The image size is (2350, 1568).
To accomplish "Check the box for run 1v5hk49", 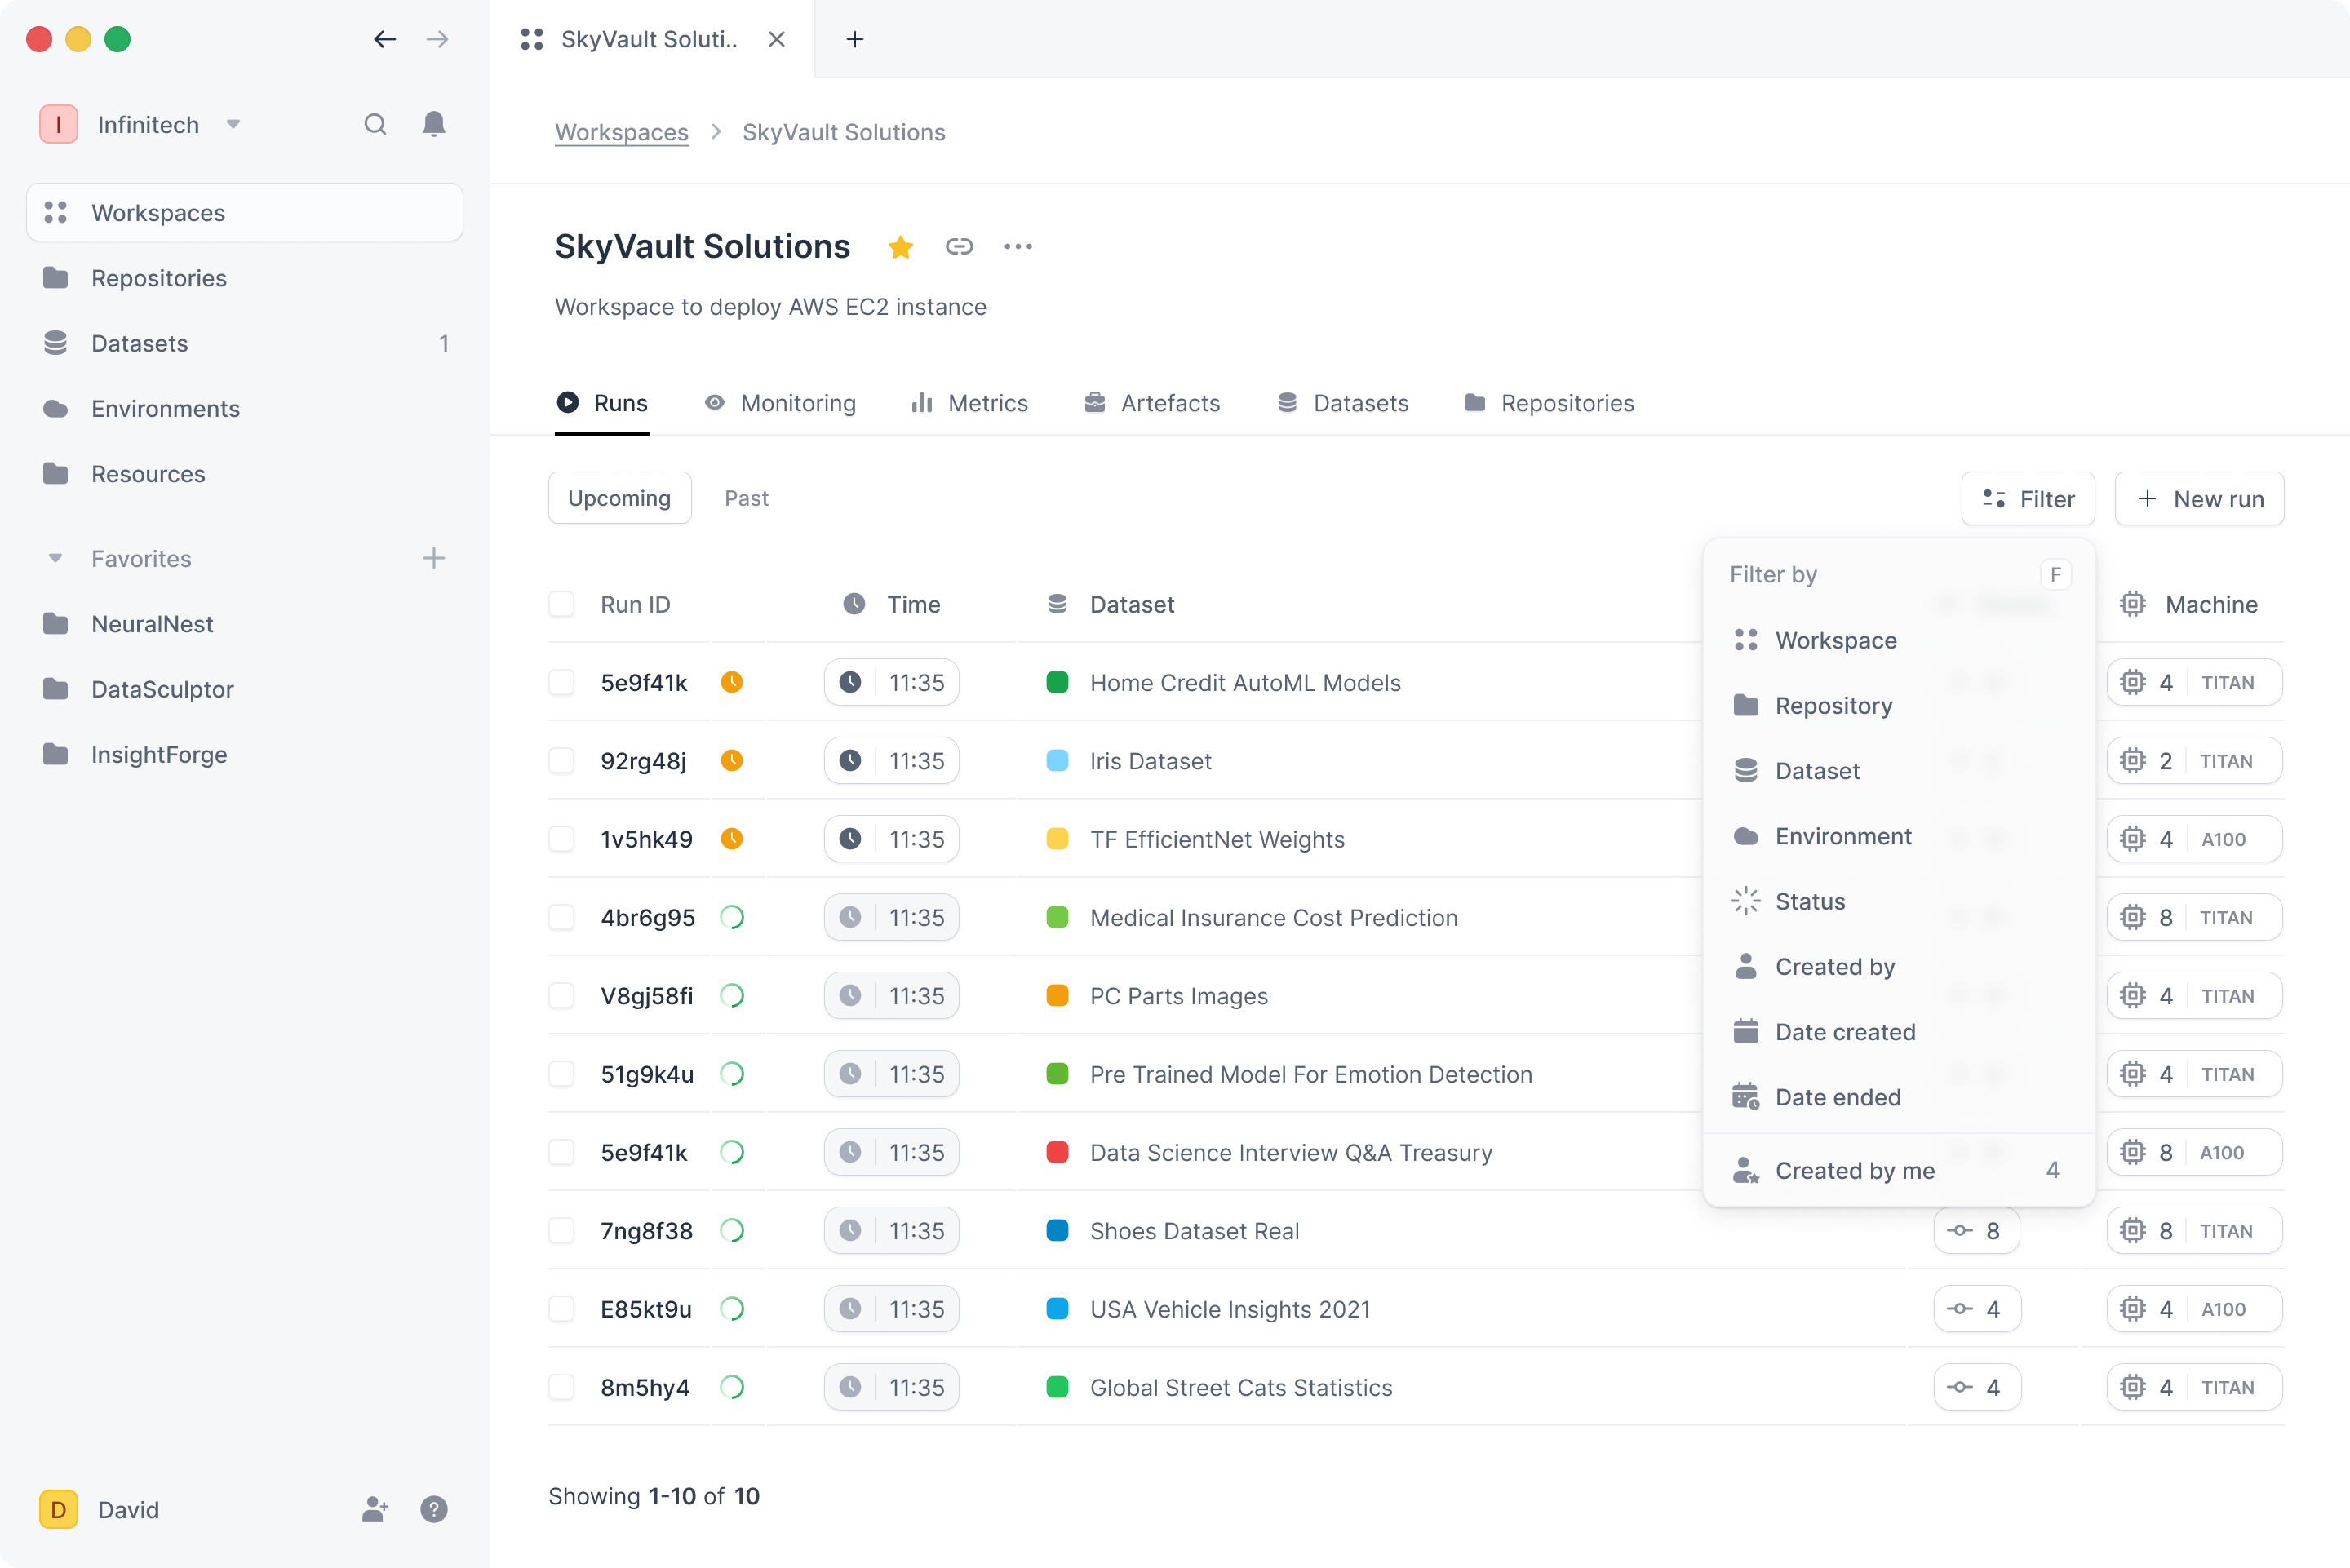I will pos(562,839).
